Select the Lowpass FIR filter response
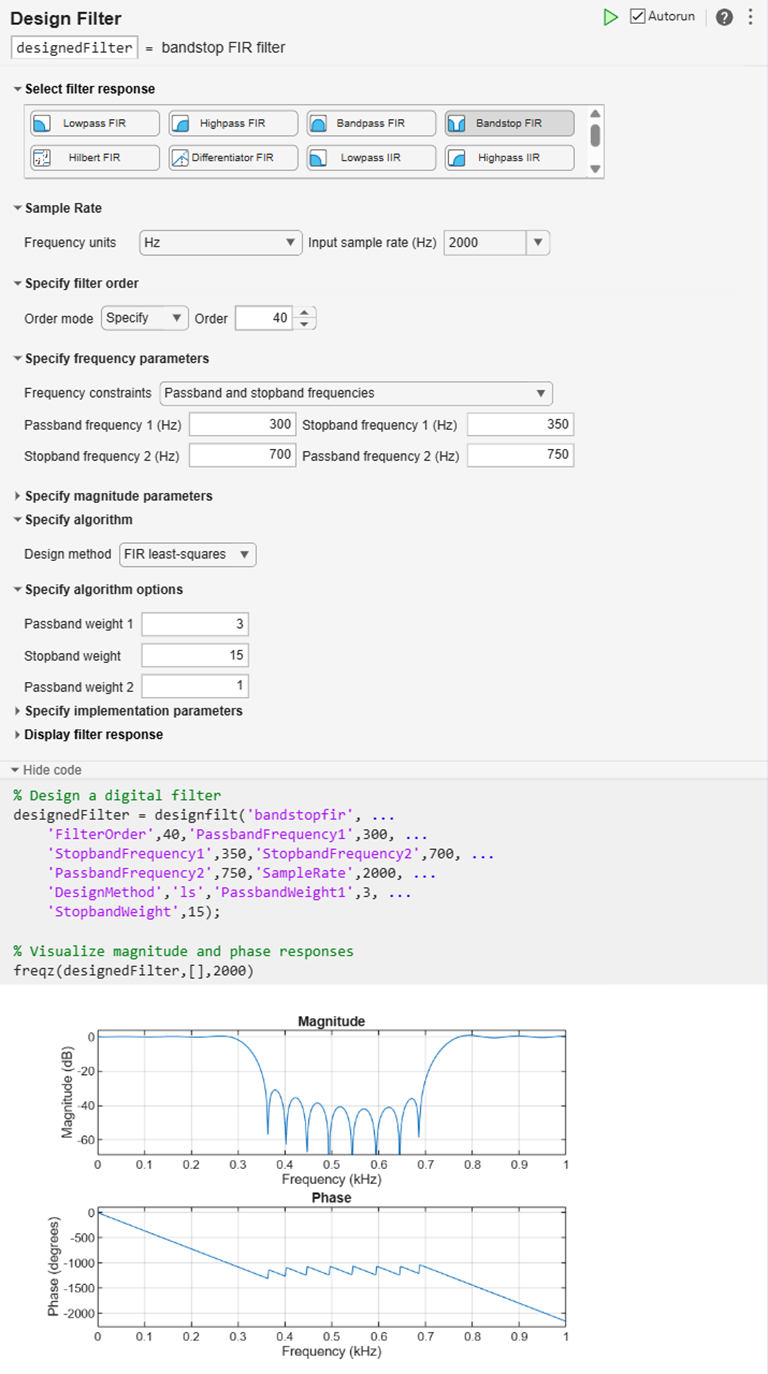 [x=93, y=122]
